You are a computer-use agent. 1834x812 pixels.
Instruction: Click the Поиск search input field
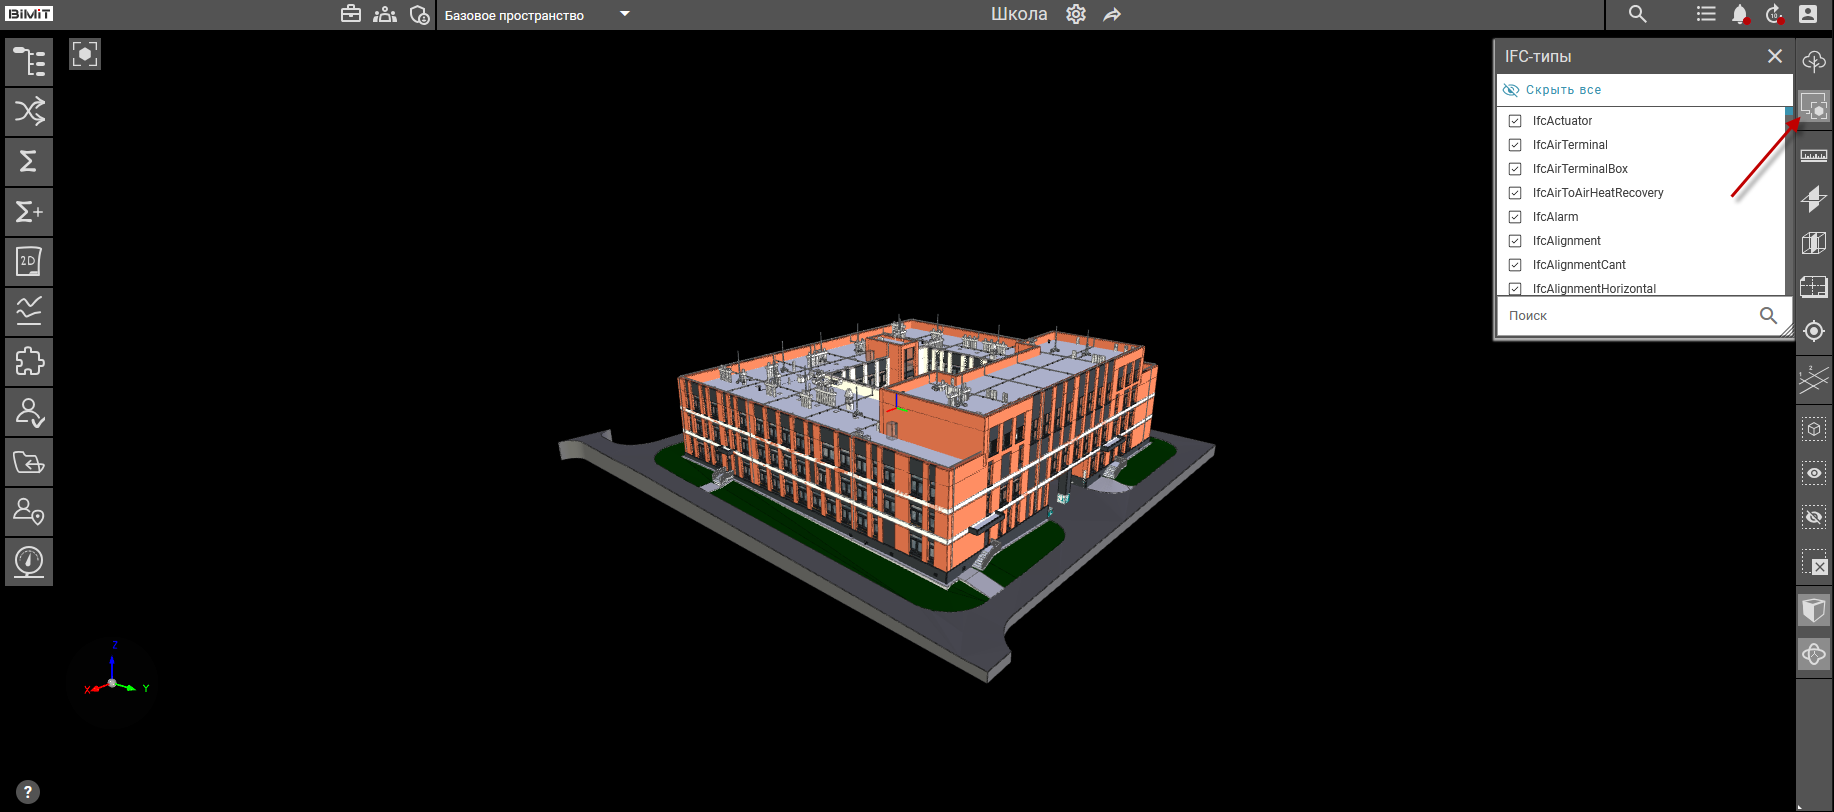pos(1628,316)
